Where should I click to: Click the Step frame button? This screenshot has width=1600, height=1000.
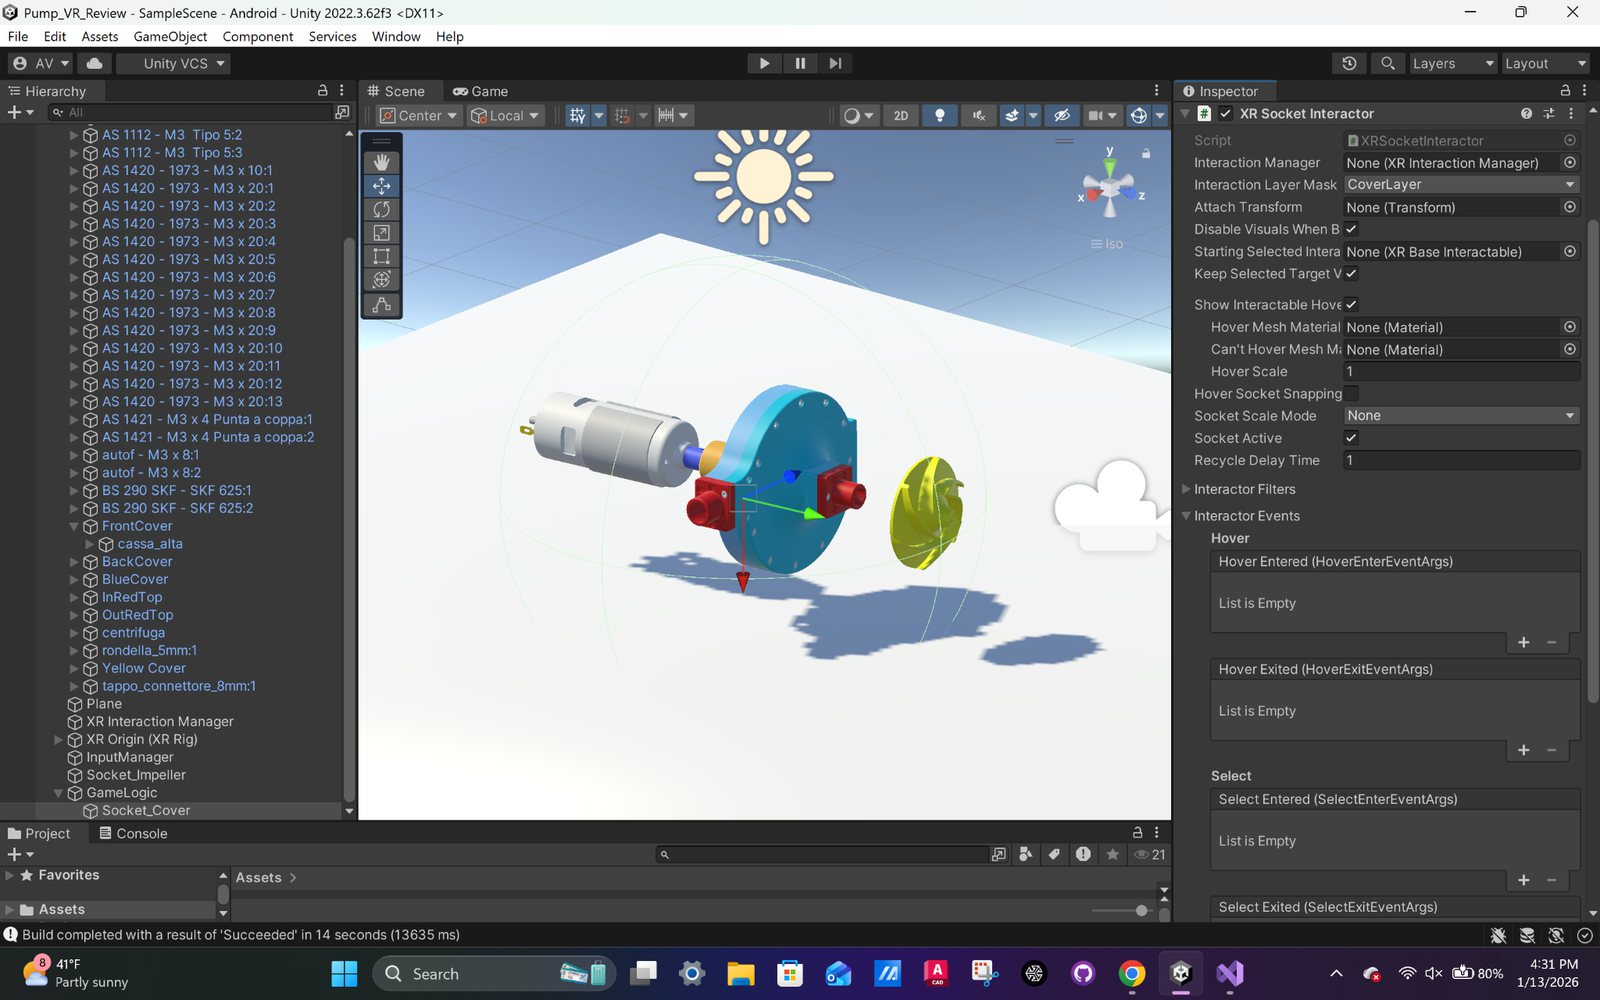coord(835,63)
